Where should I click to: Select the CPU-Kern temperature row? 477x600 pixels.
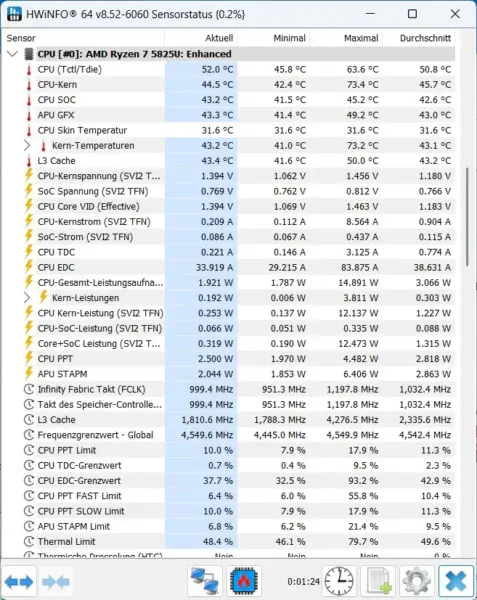coord(230,85)
